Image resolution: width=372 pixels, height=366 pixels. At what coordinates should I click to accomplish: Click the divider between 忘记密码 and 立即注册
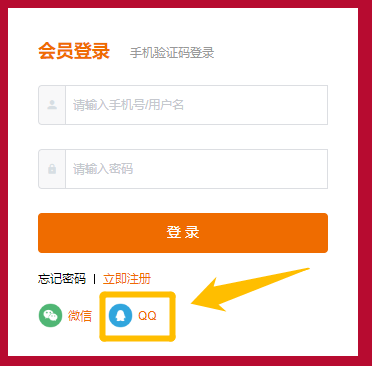95,279
